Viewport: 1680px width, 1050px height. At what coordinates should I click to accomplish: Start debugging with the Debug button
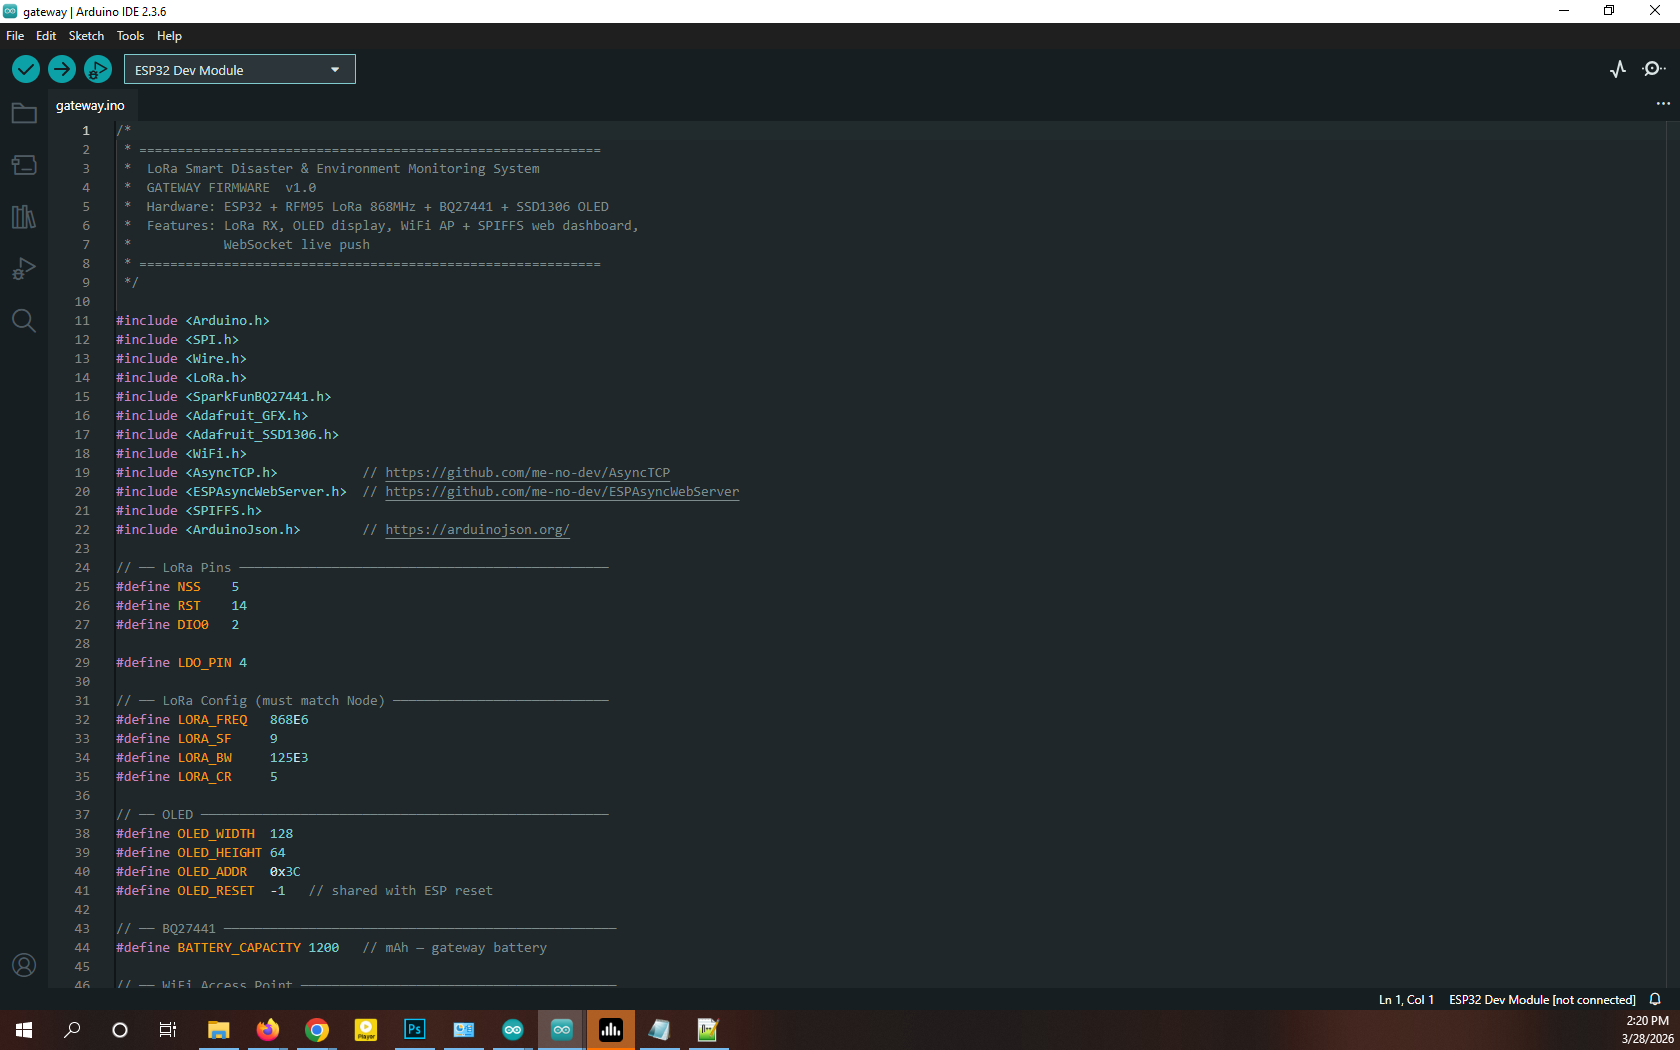point(98,69)
